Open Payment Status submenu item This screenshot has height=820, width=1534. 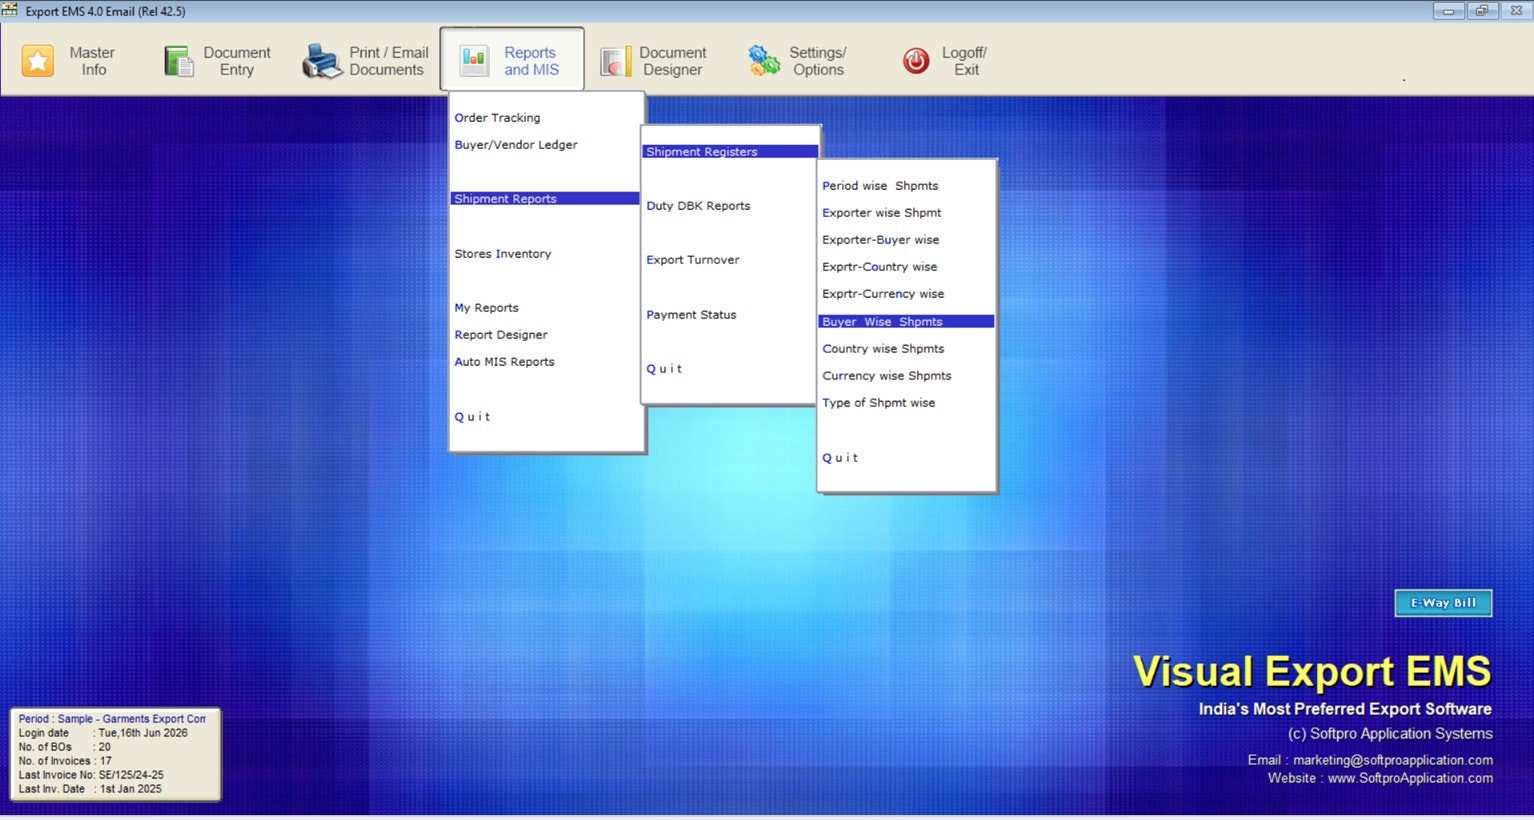click(x=691, y=315)
